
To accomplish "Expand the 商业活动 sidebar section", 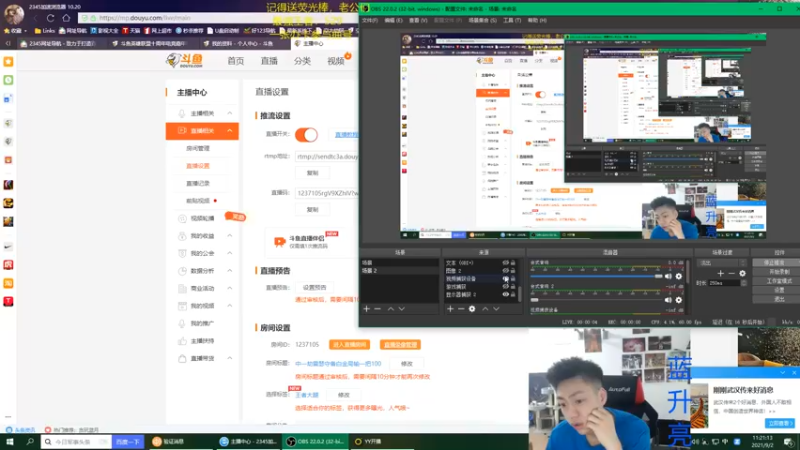I will pos(230,288).
